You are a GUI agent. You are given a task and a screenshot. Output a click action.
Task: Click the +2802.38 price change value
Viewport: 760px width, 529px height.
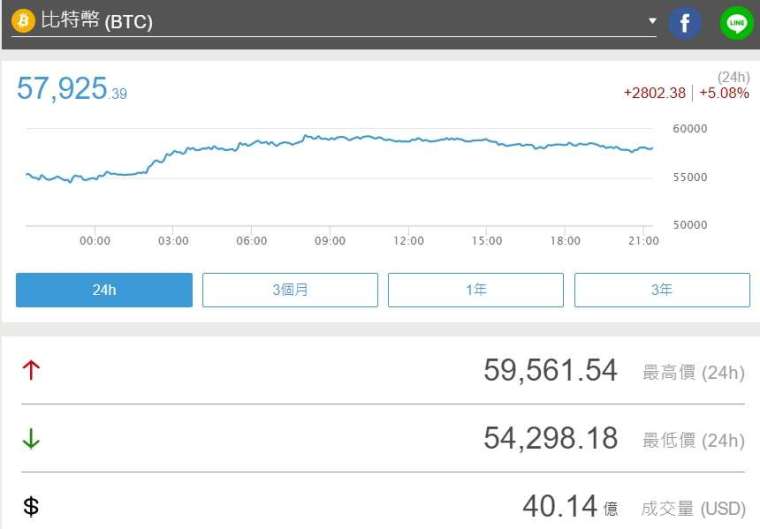(654, 93)
